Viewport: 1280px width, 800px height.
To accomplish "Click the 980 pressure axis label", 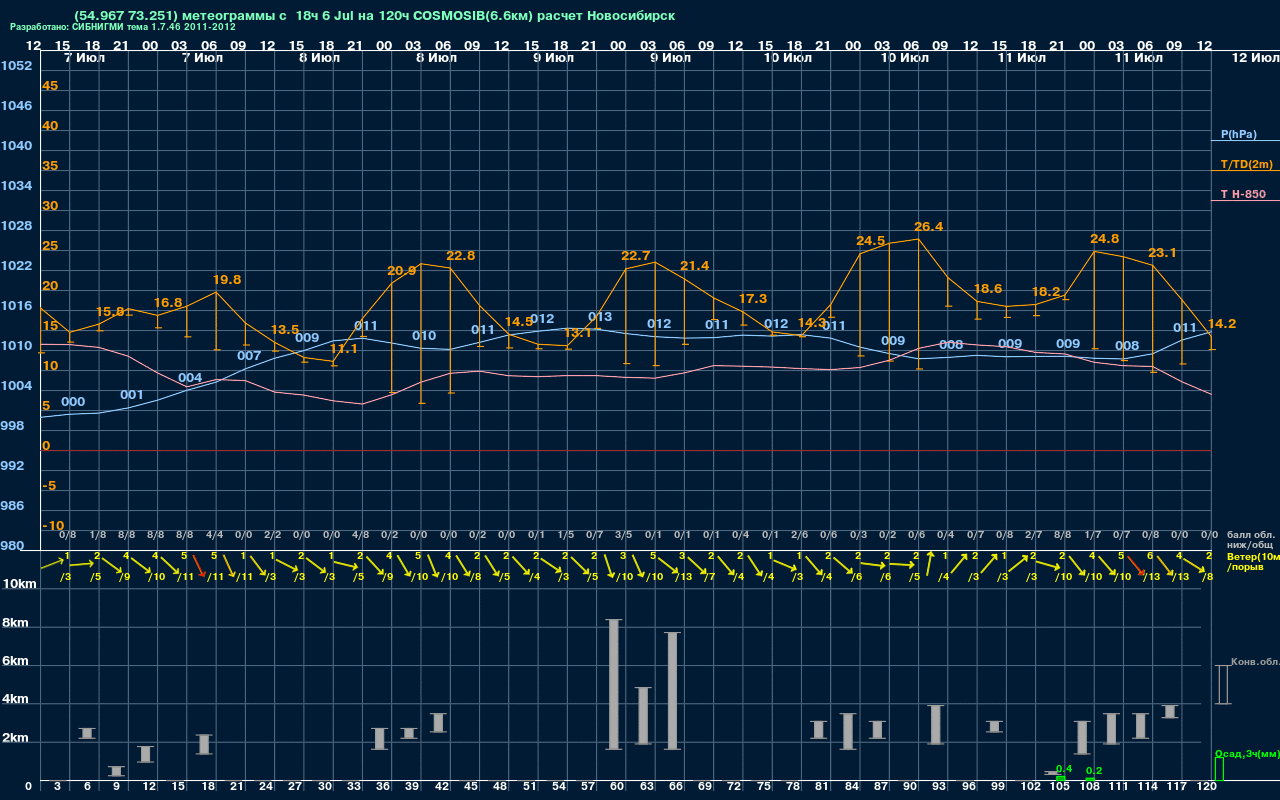I will tap(12, 546).
